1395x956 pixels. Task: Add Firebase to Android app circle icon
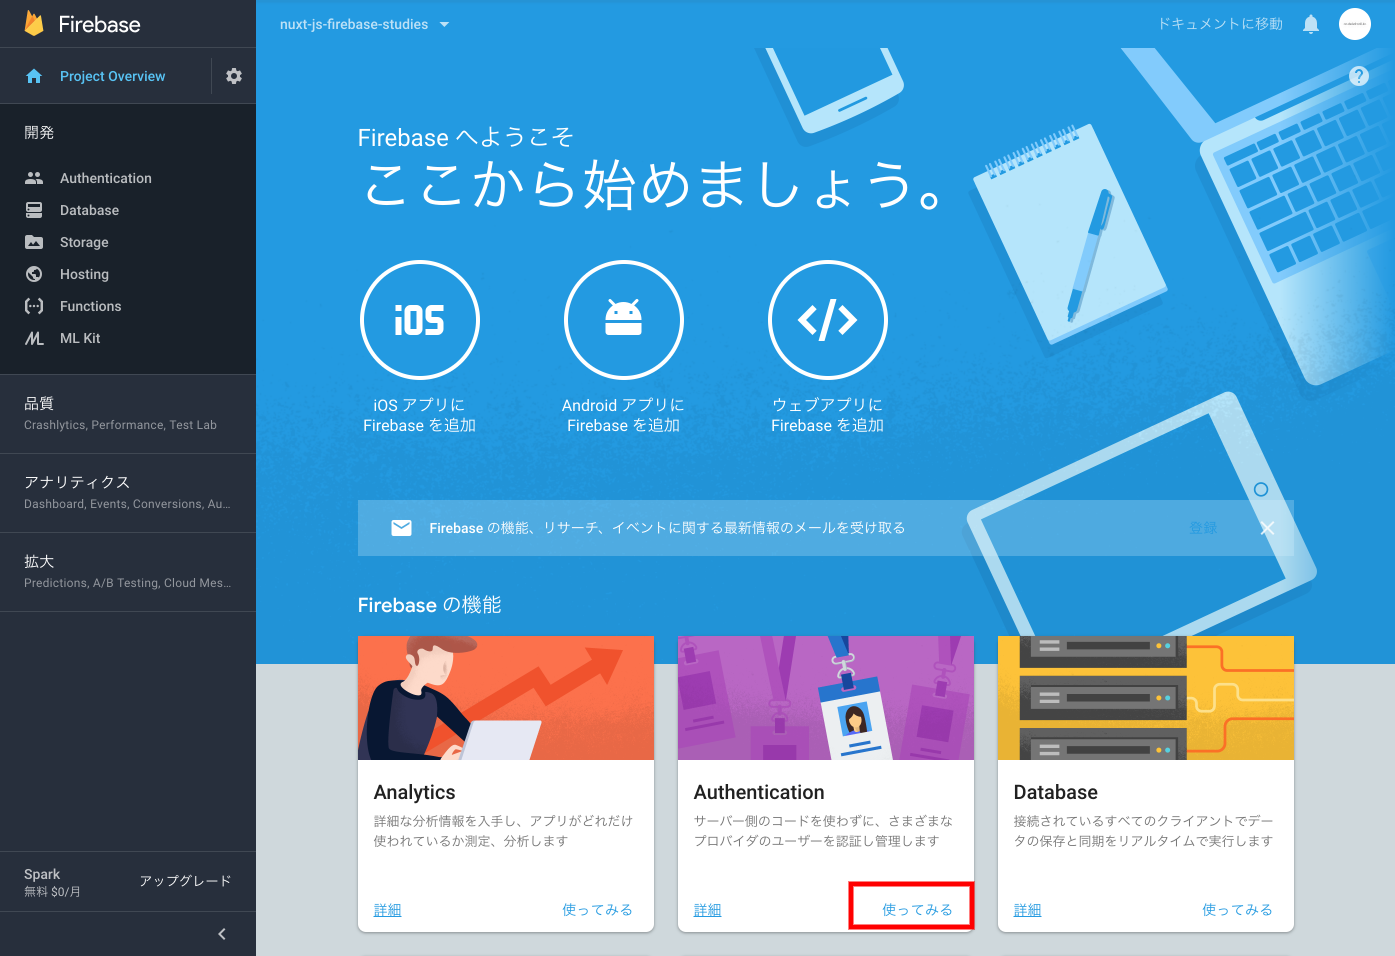point(624,320)
